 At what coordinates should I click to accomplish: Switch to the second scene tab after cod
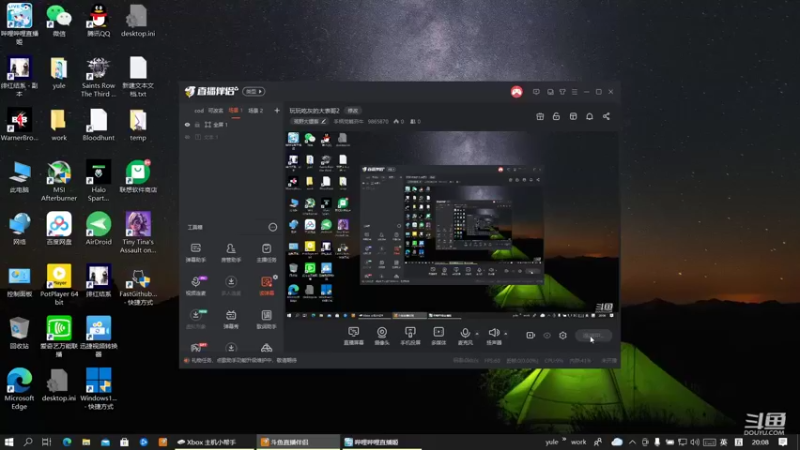(x=215, y=110)
